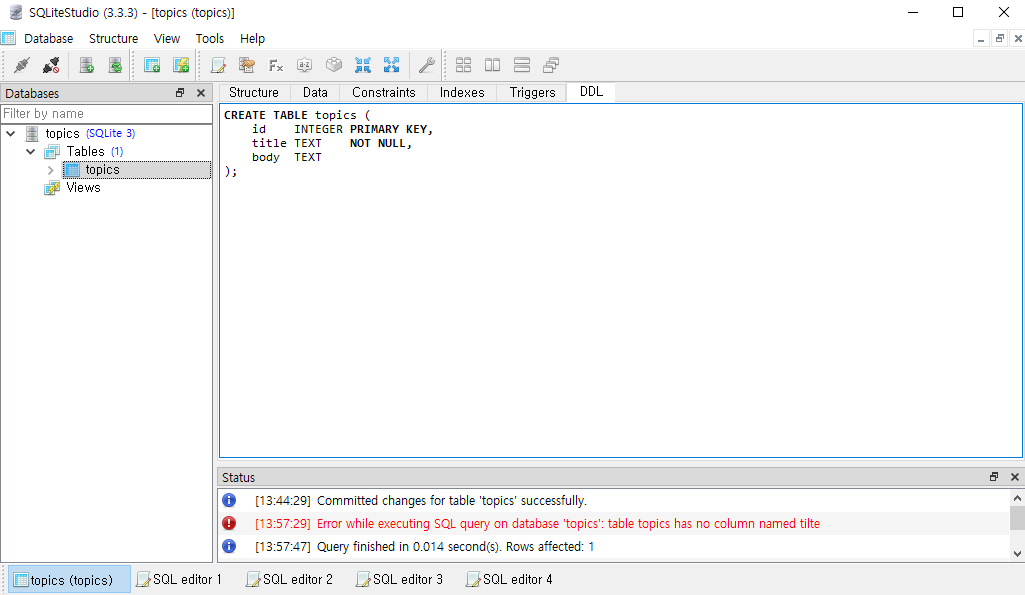The image size is (1025, 595).
Task: Open the DDL history icon
Action: pos(247,65)
